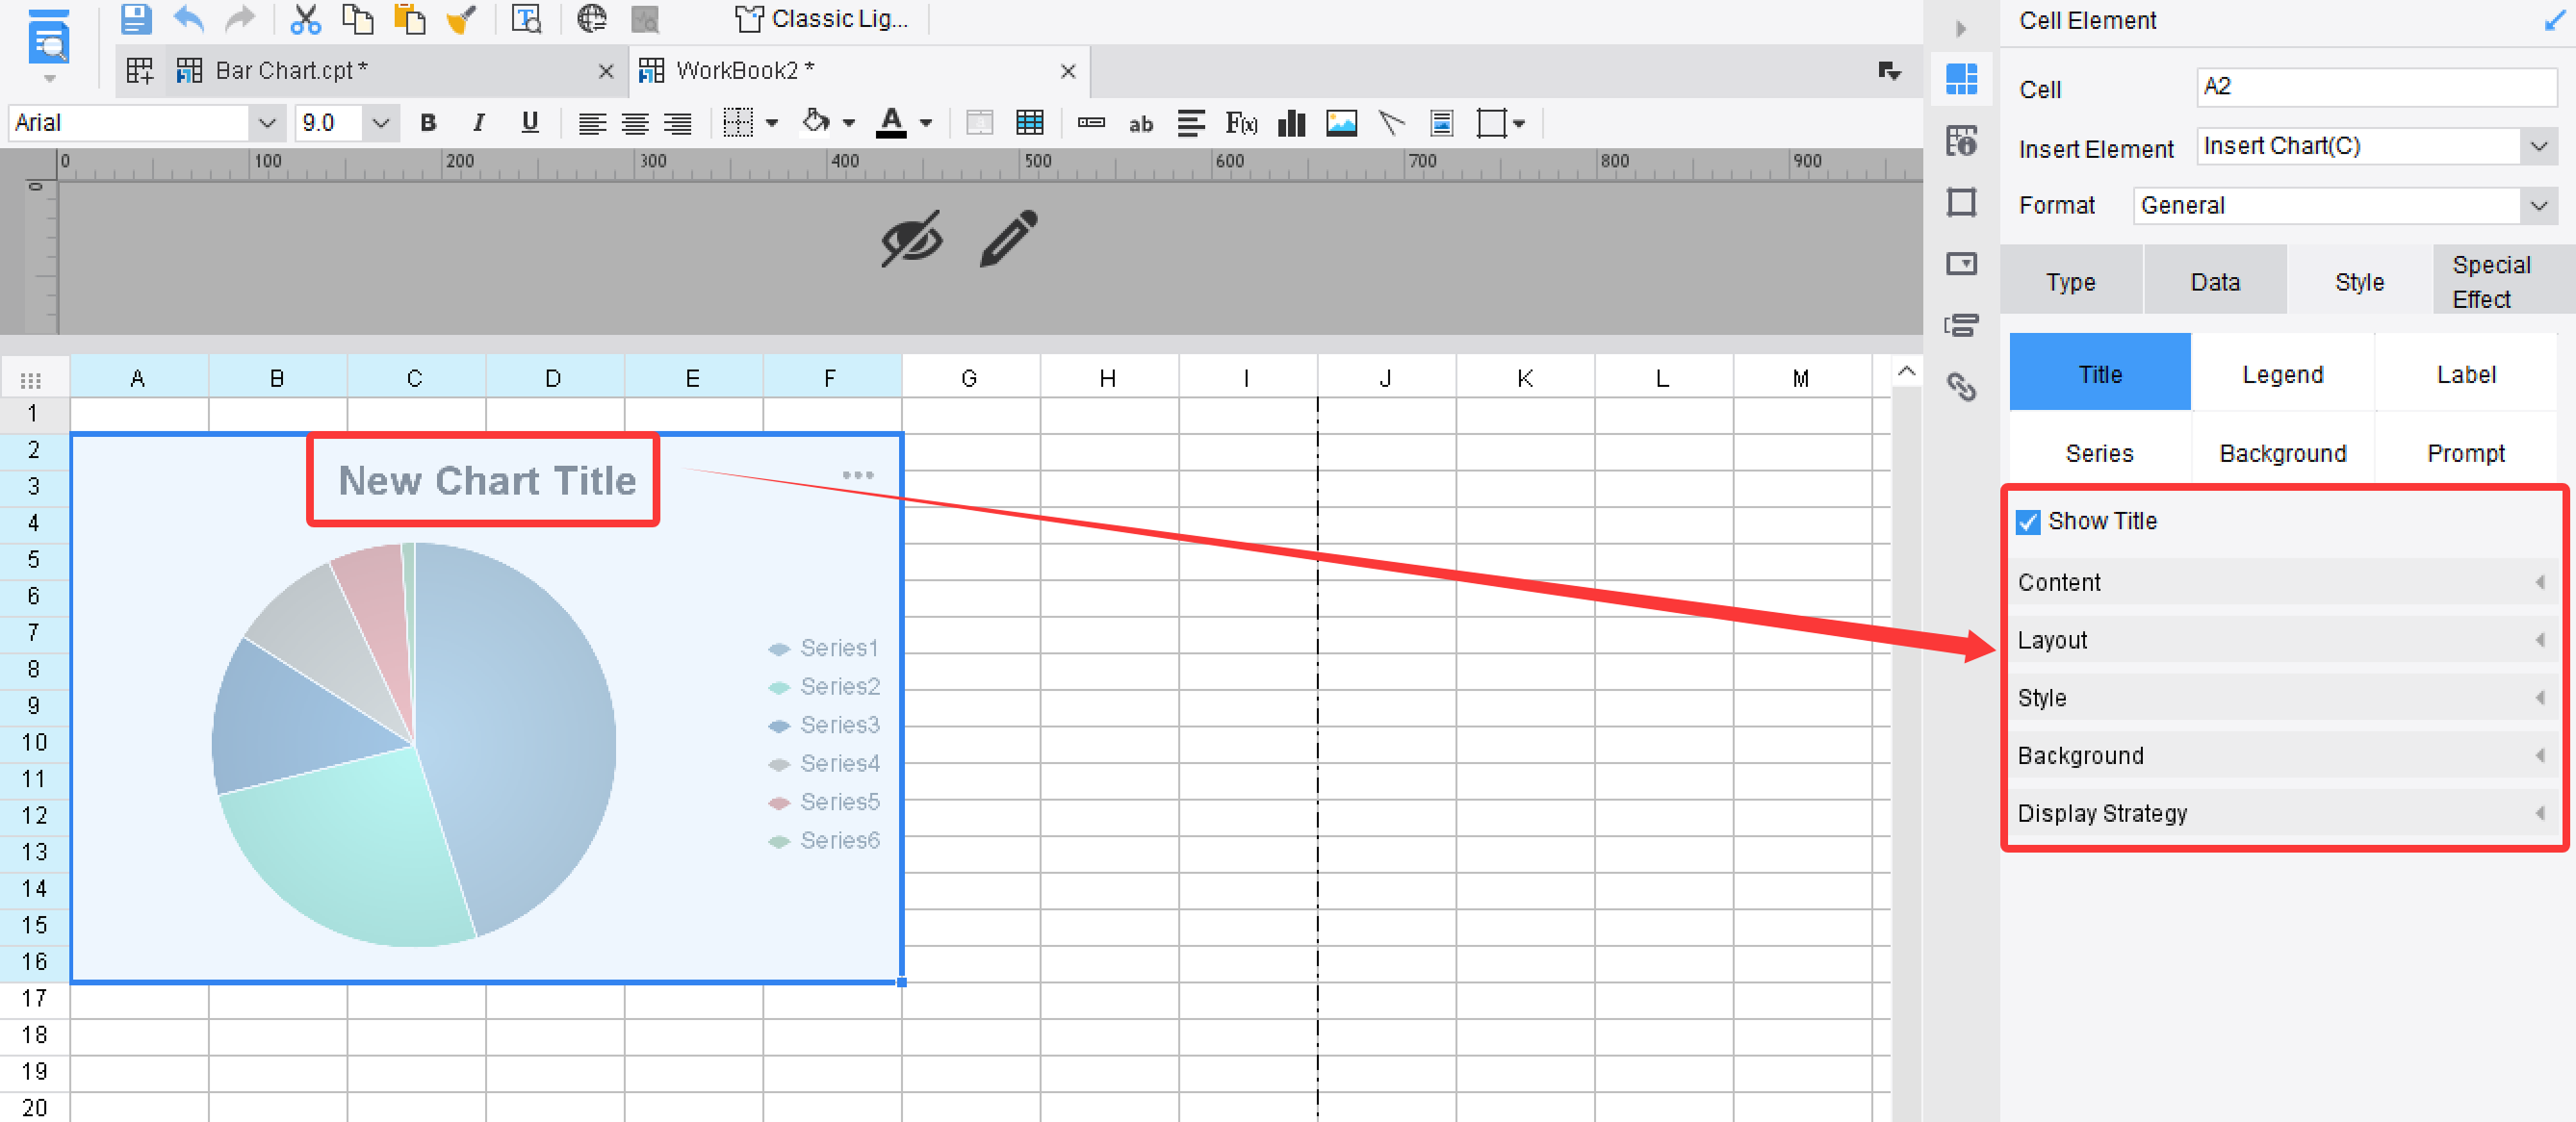
Task: Click the hidden-eye icon in parameter pane
Action: [911, 239]
